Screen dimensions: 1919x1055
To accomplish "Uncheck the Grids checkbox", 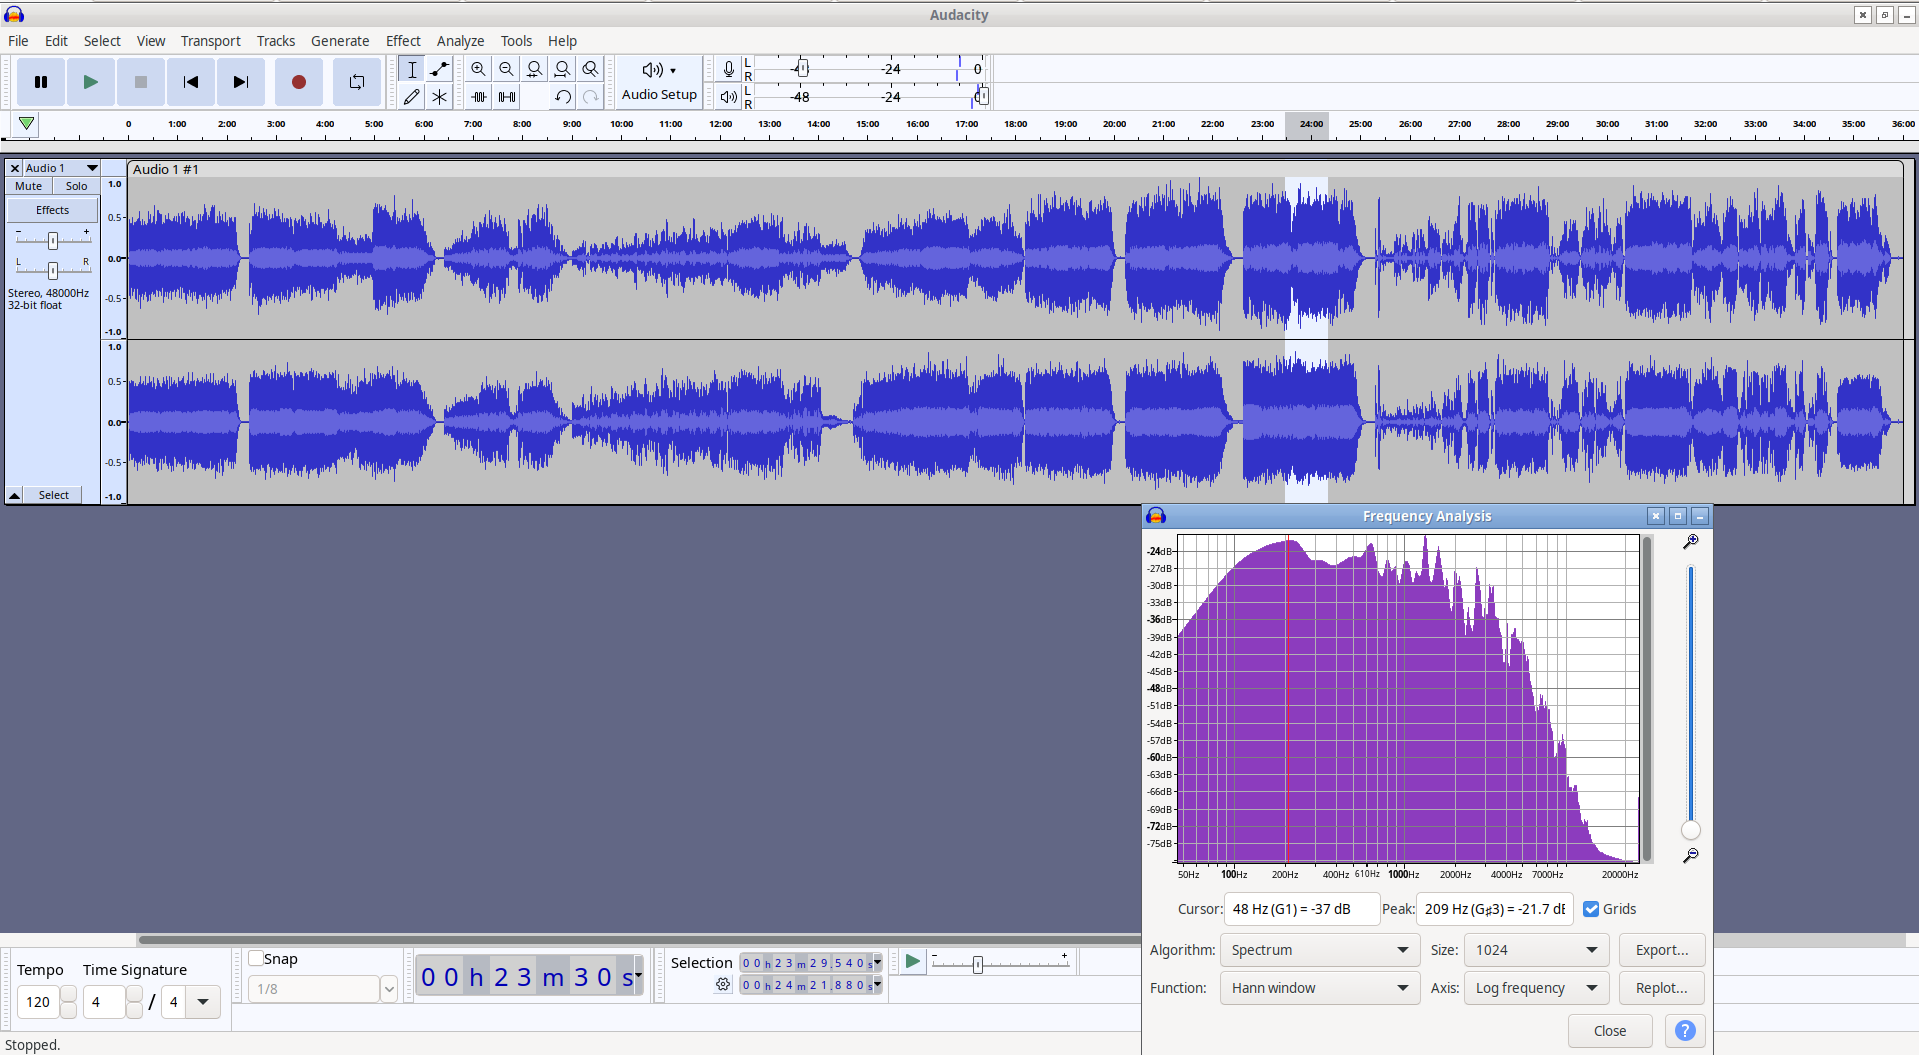I will (x=1591, y=909).
